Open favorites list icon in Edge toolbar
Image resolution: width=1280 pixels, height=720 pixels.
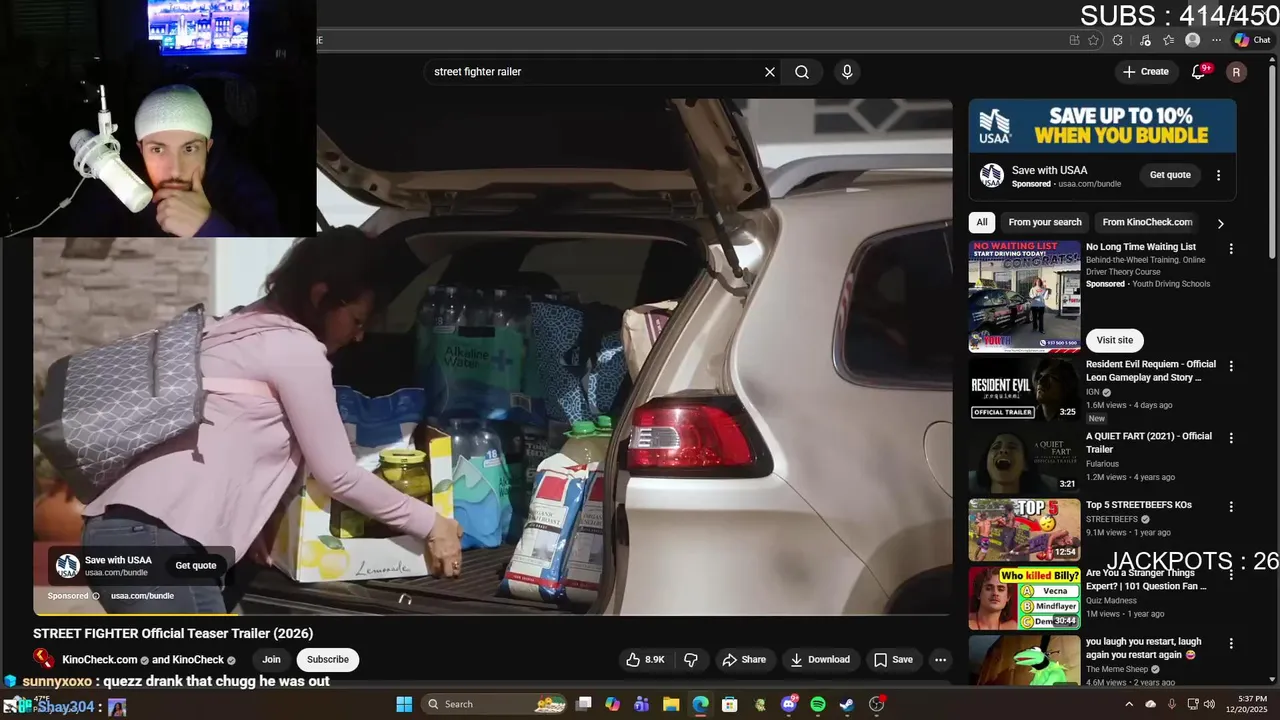coord(1168,40)
